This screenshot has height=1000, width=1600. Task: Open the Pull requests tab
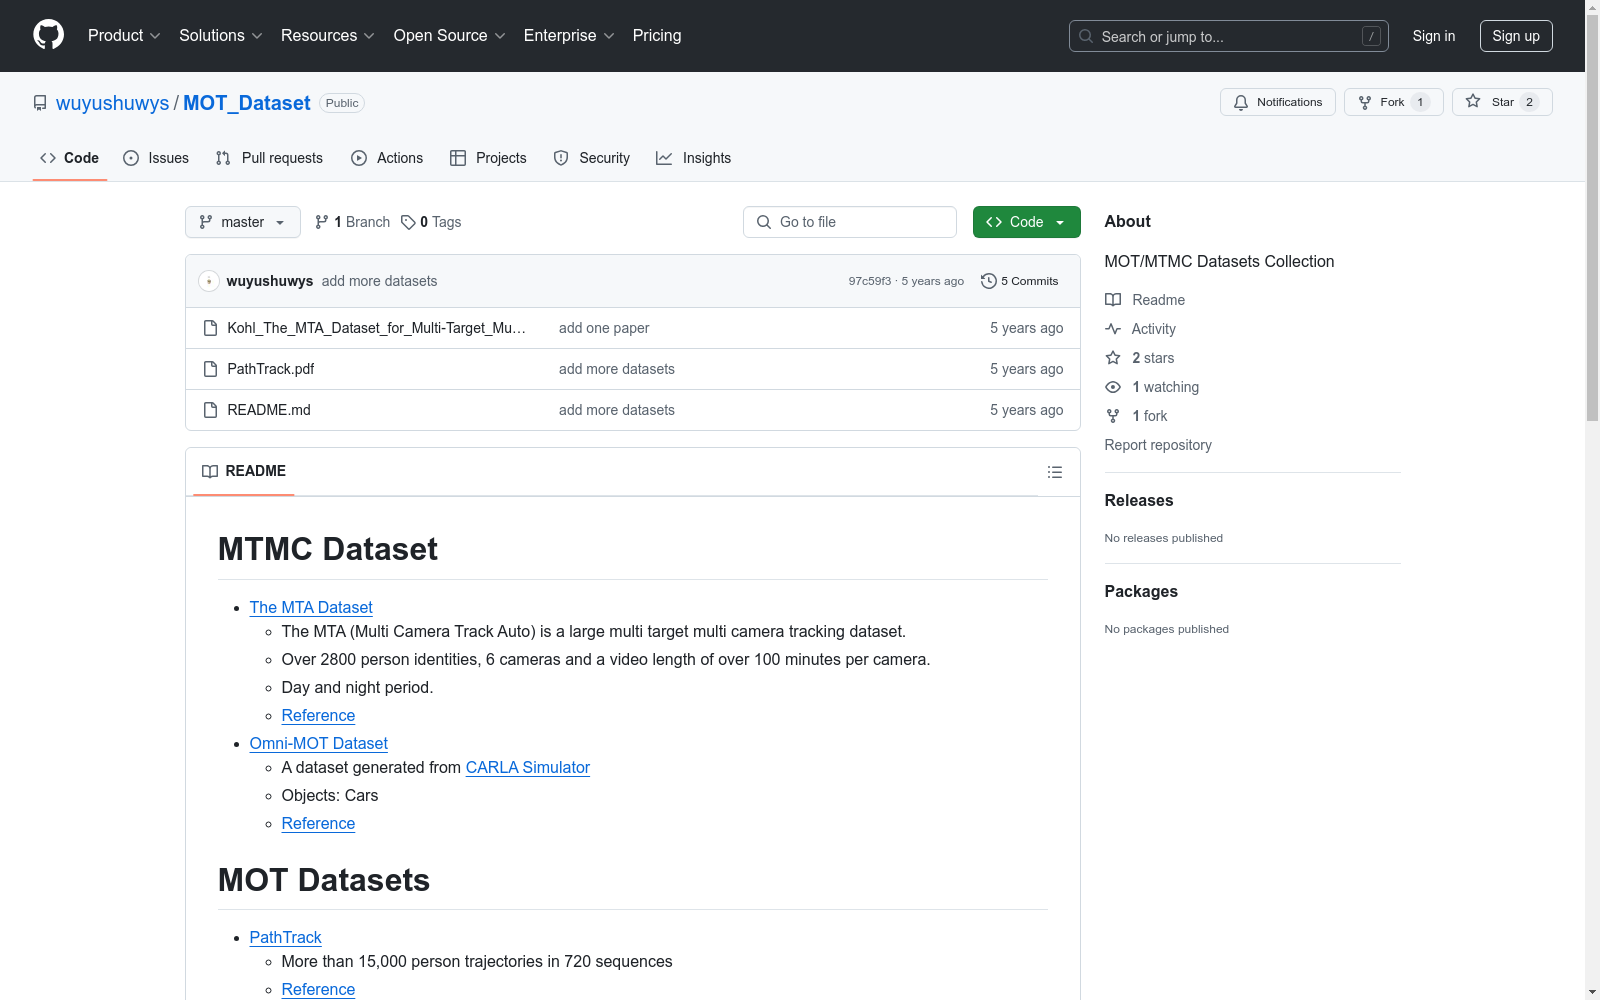point(269,158)
